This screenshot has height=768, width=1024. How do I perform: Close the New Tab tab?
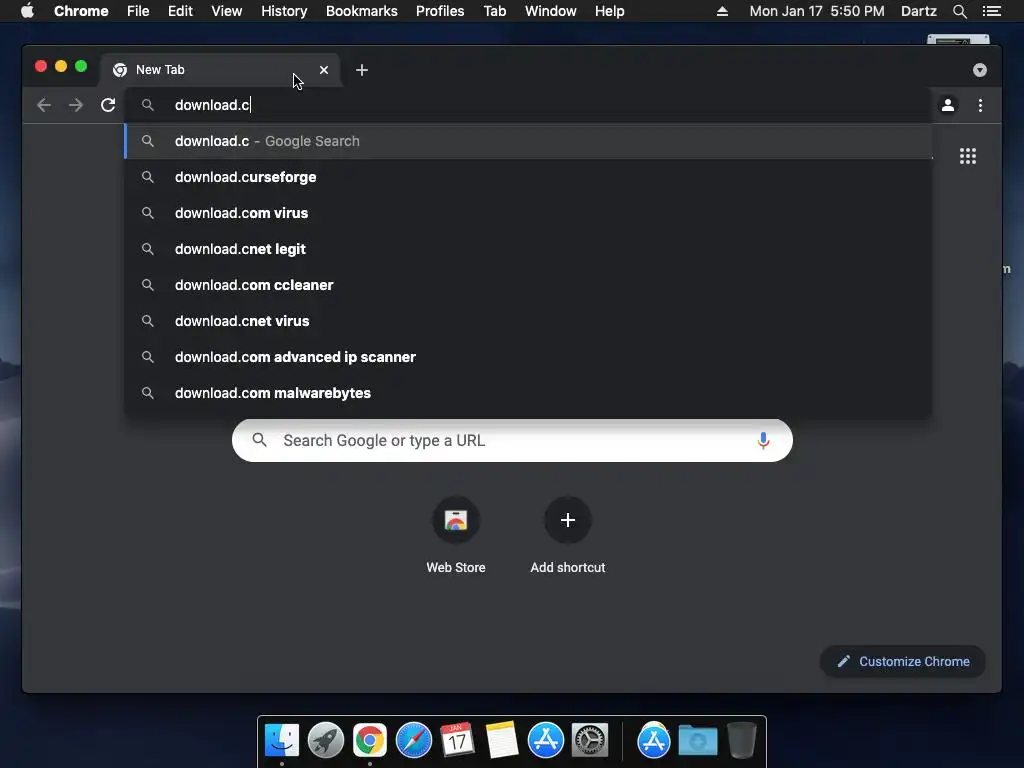[x=324, y=70]
